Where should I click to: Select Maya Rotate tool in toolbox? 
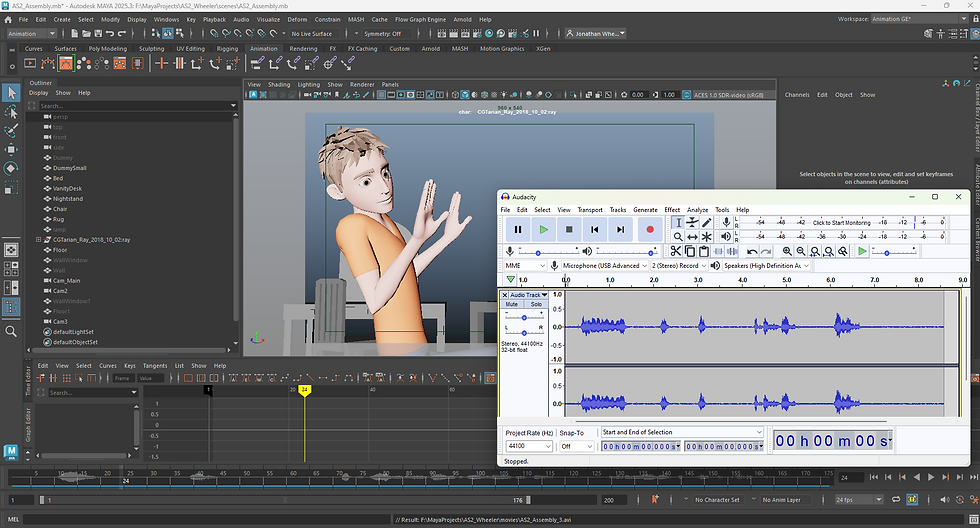pos(11,168)
